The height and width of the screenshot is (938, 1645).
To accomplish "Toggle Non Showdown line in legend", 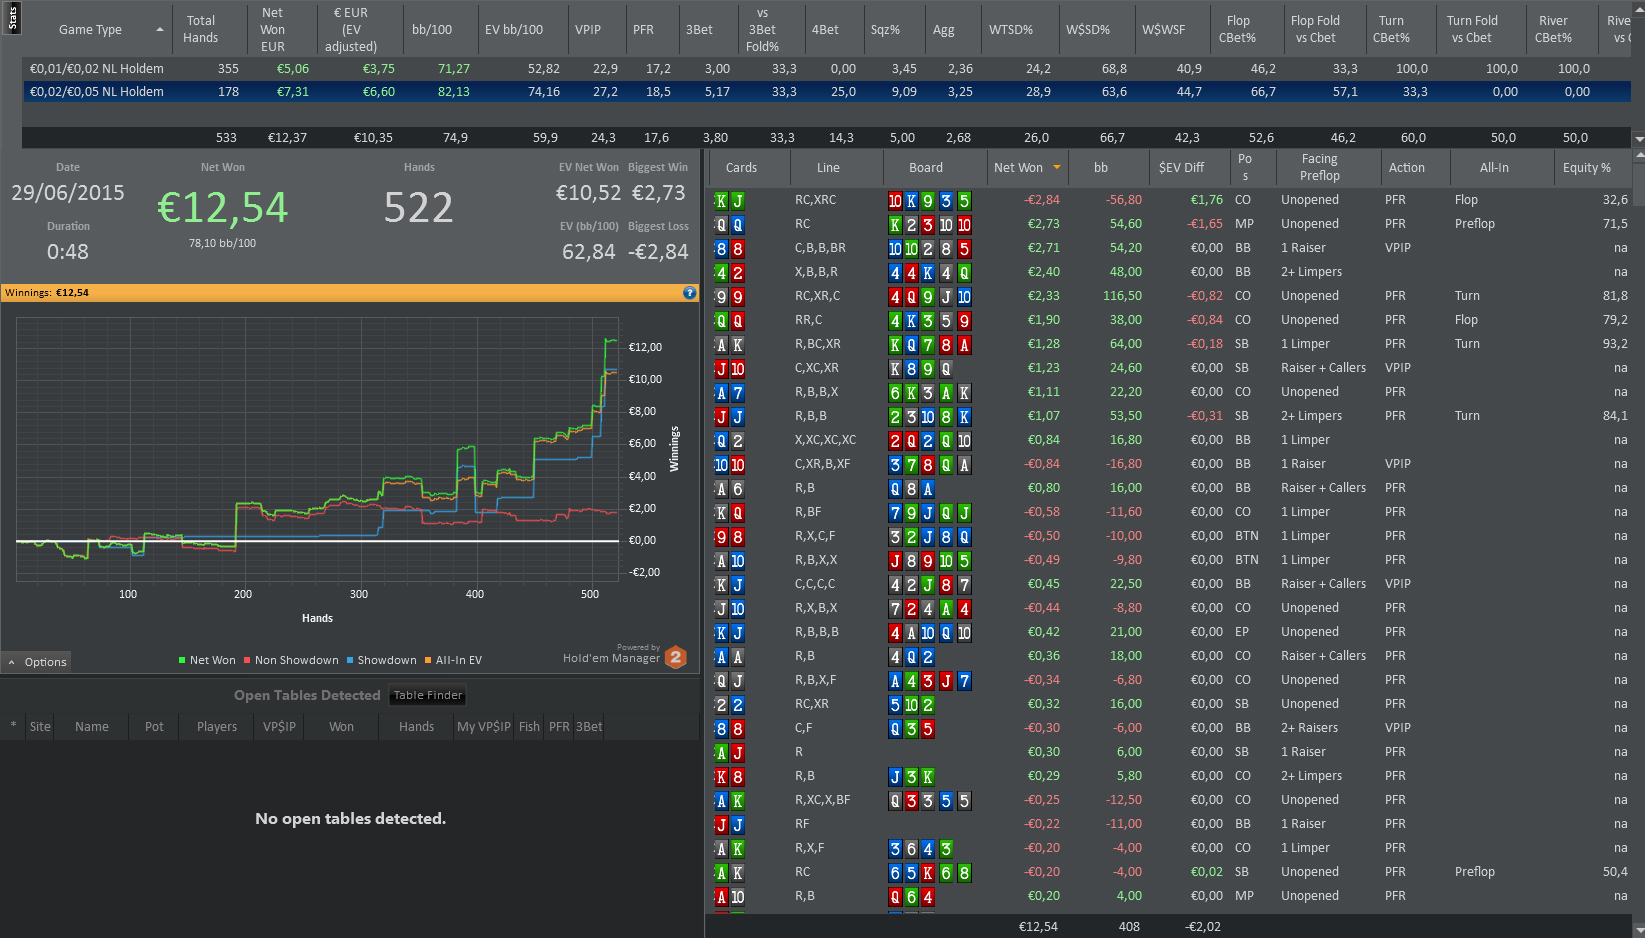I will tap(291, 660).
